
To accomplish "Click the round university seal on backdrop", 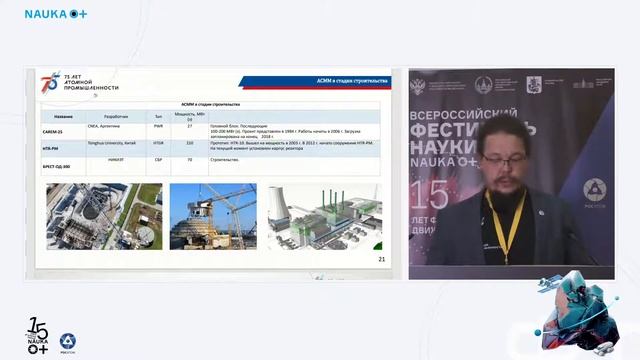I will [x=483, y=85].
